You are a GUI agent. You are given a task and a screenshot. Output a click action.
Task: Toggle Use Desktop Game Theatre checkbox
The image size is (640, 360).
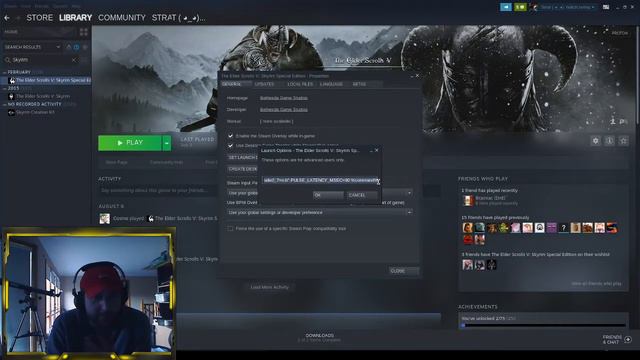pos(231,145)
